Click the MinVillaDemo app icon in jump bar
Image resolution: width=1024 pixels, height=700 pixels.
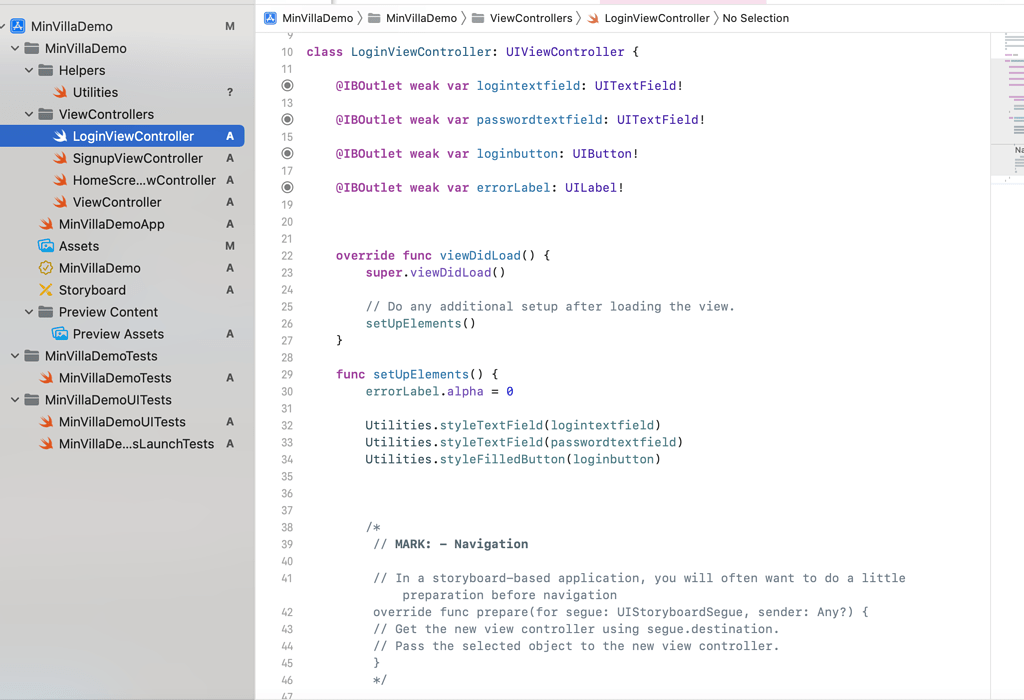coord(268,17)
